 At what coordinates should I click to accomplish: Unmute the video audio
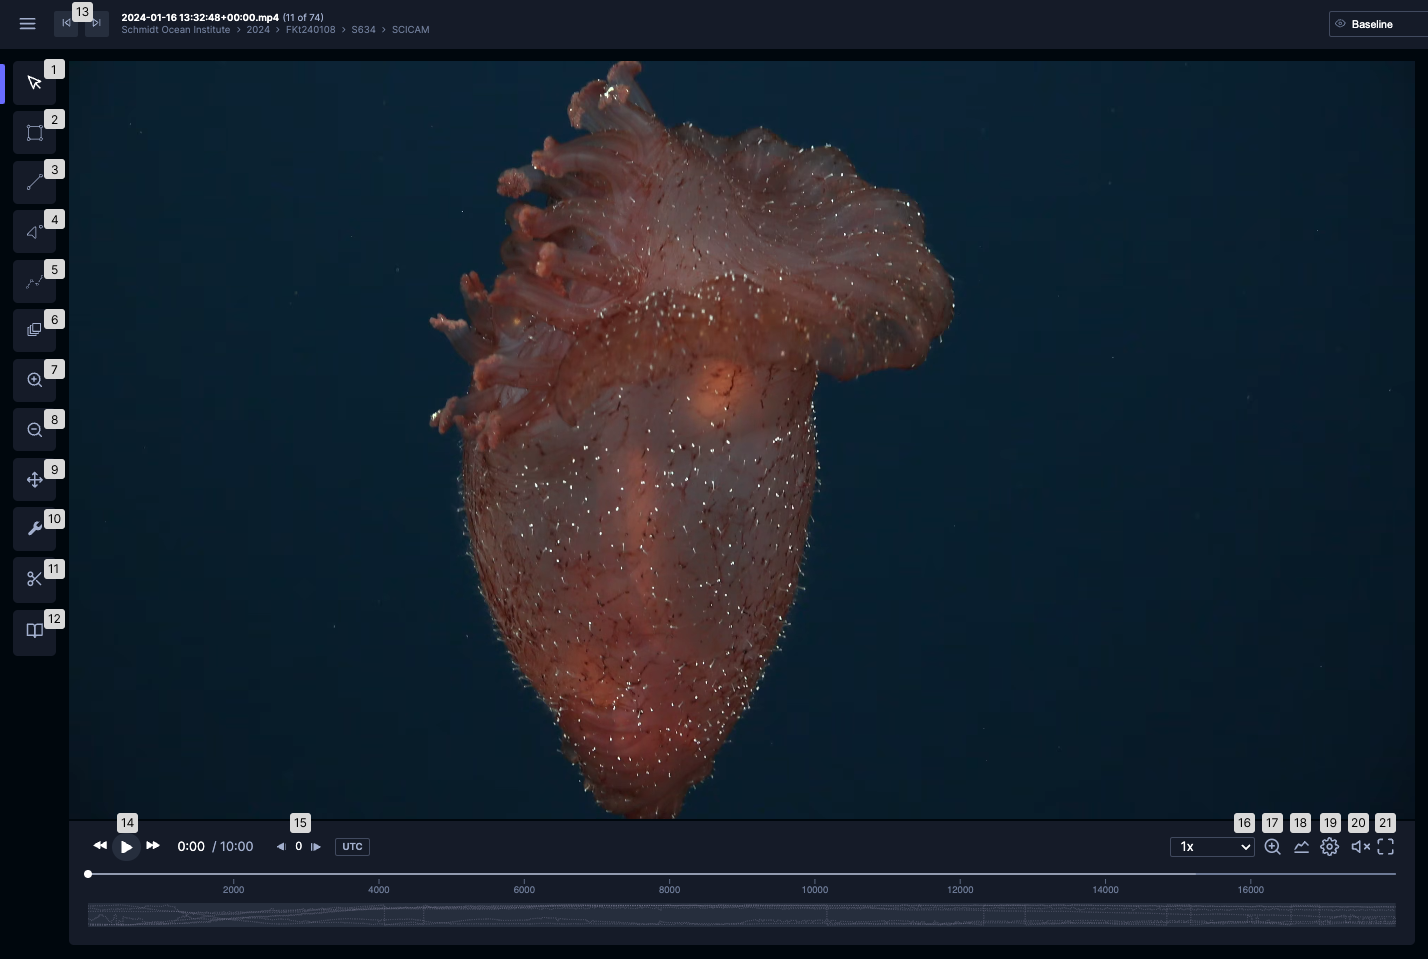(x=1359, y=847)
